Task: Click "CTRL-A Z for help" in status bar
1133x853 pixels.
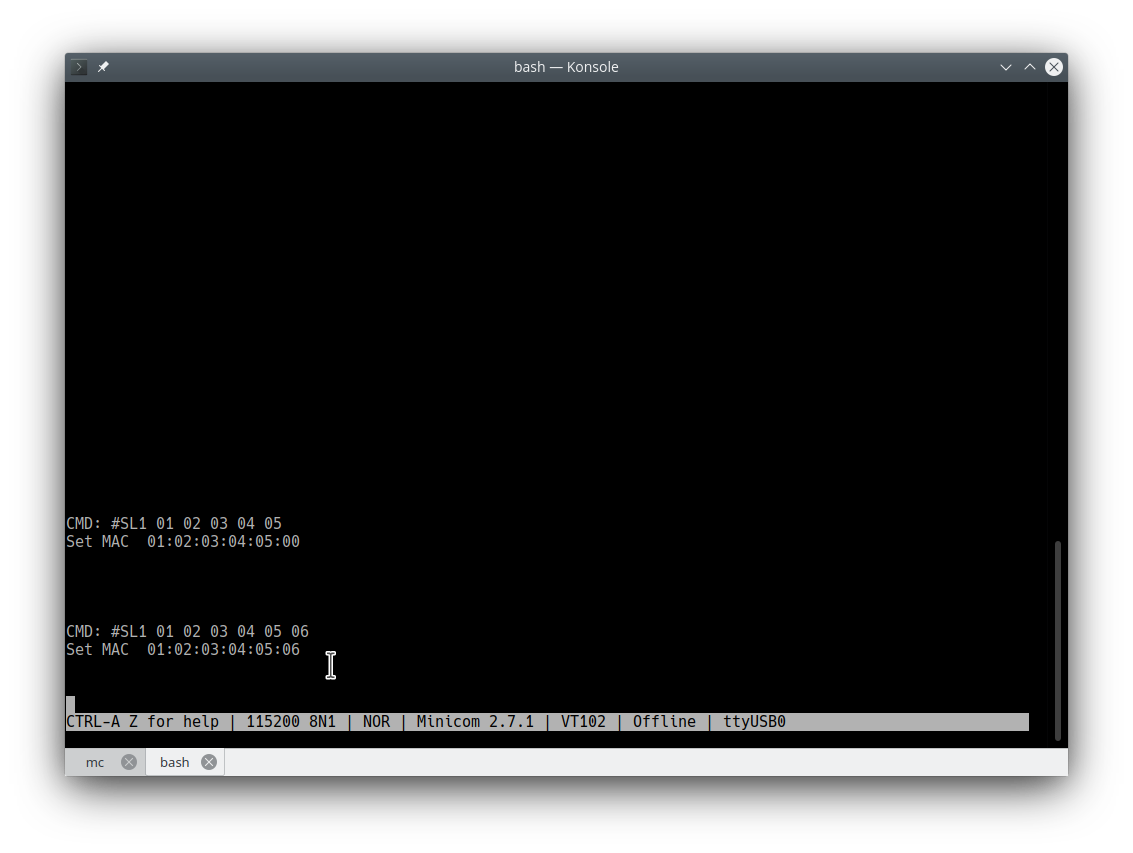Action: coord(142,722)
